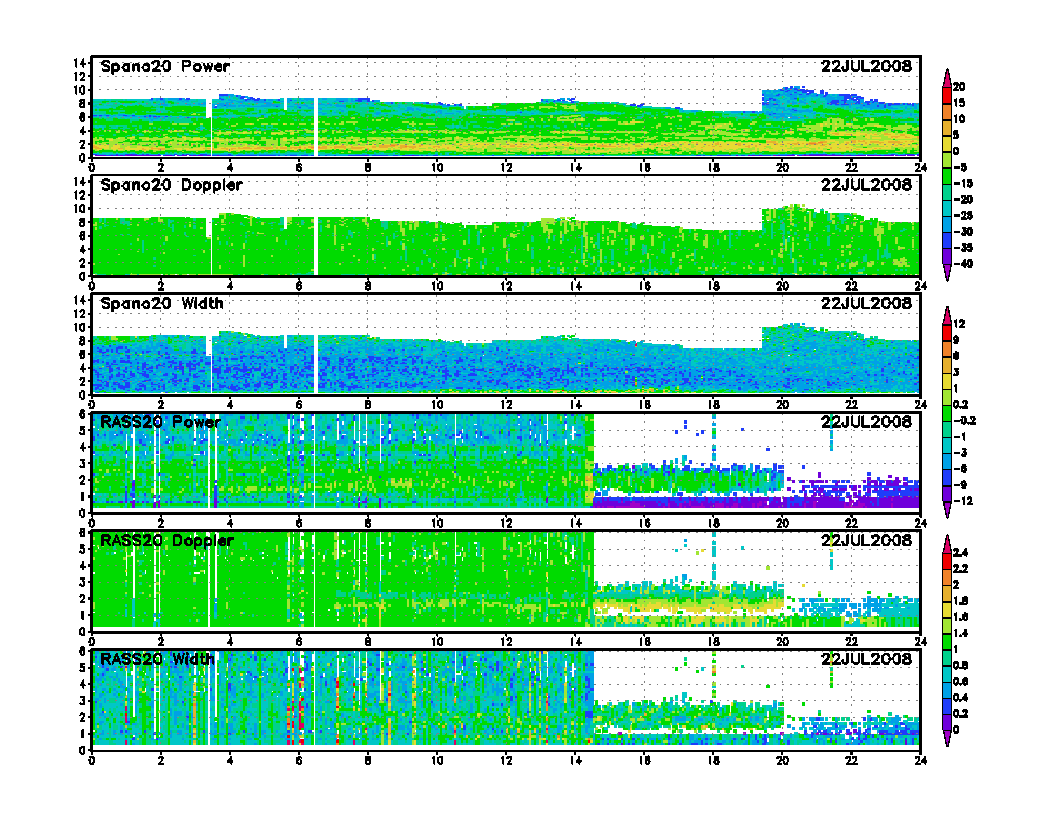This screenshot has width=1056, height=816.
Task: Click pink top arrow of the middle colorbar
Action: pyautogui.click(x=947, y=316)
